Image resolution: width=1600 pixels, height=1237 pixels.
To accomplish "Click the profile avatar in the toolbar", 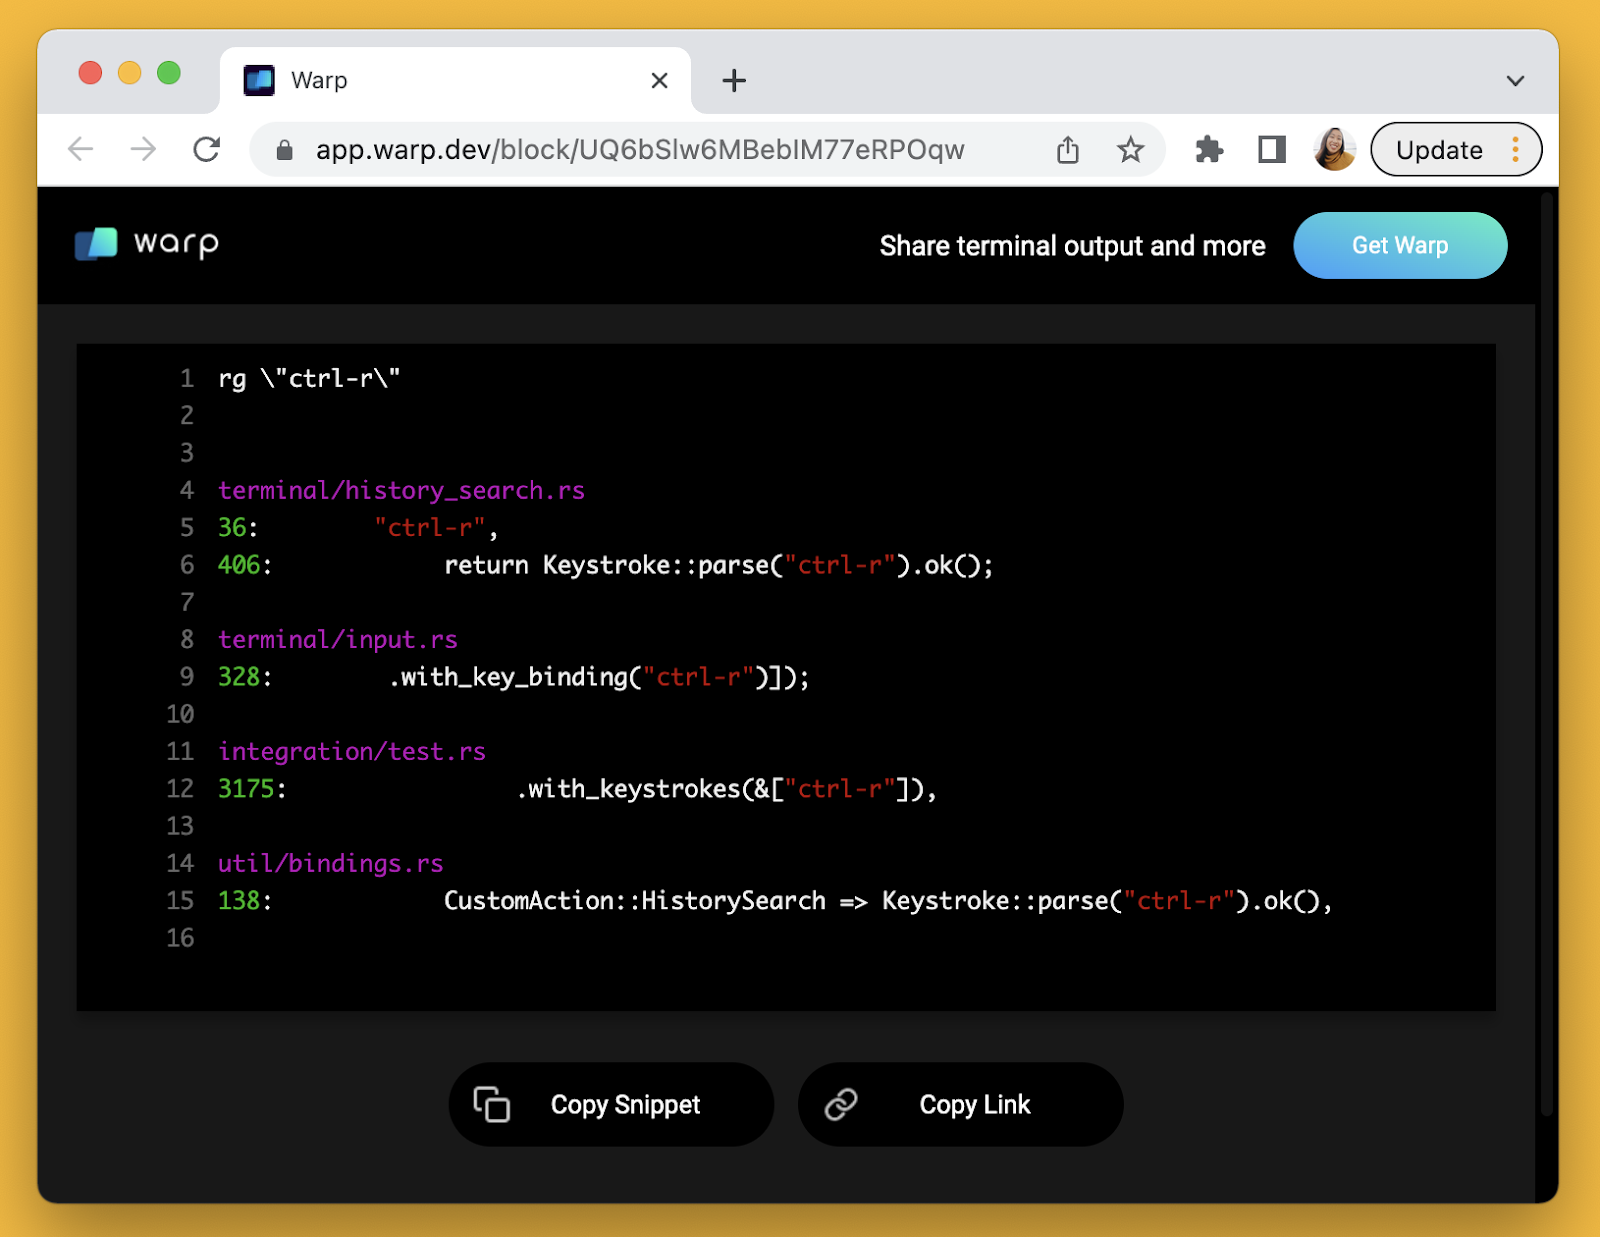I will (x=1333, y=149).
